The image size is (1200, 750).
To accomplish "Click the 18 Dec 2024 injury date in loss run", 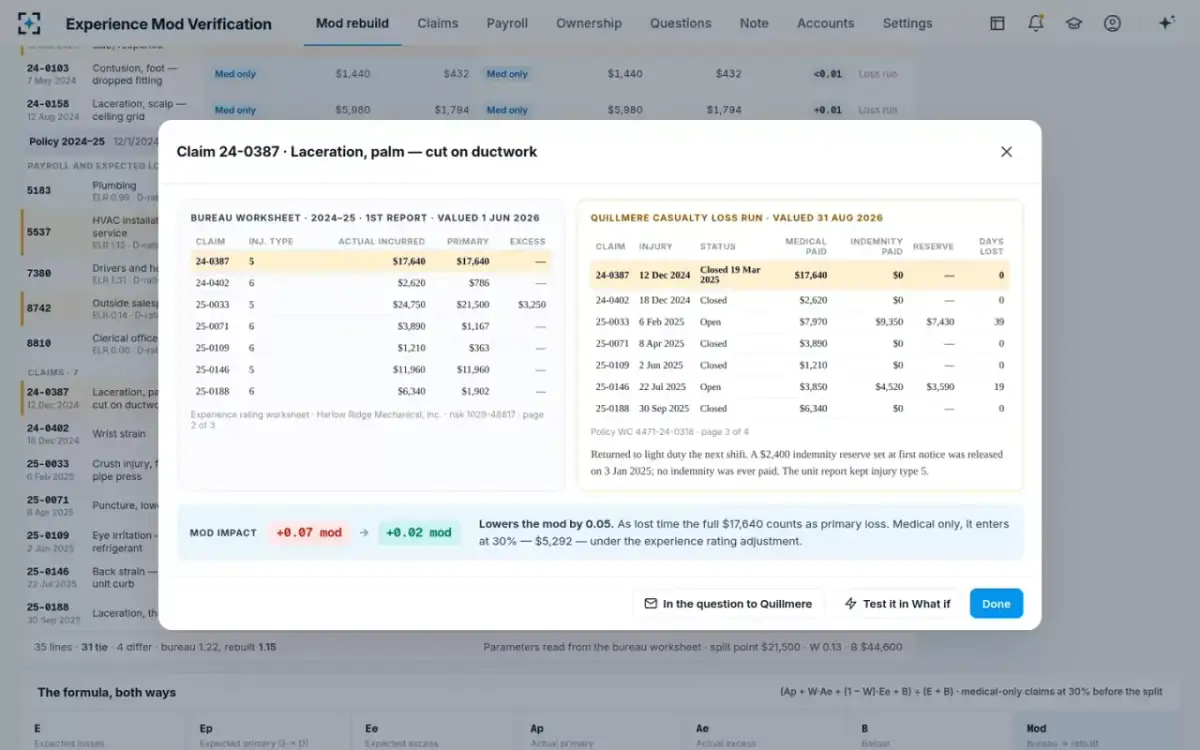I will coord(665,300).
